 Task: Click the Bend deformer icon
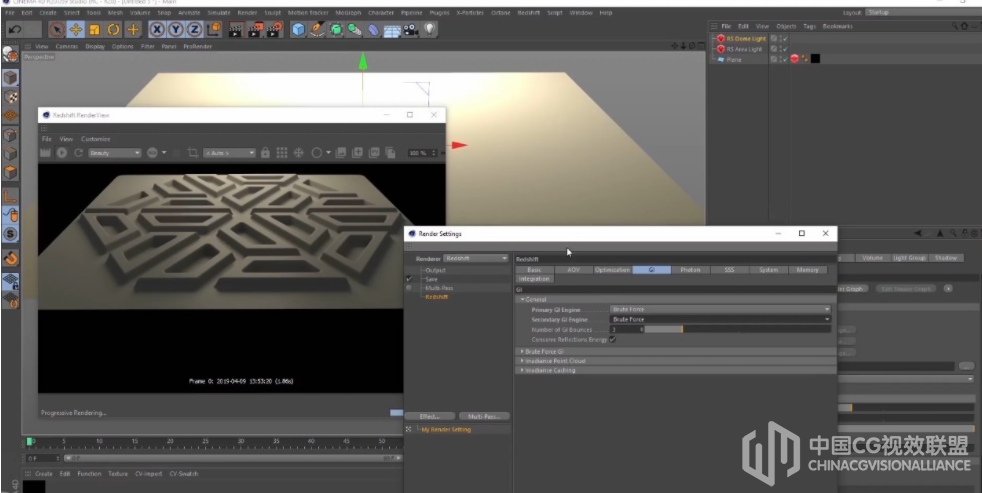373,29
